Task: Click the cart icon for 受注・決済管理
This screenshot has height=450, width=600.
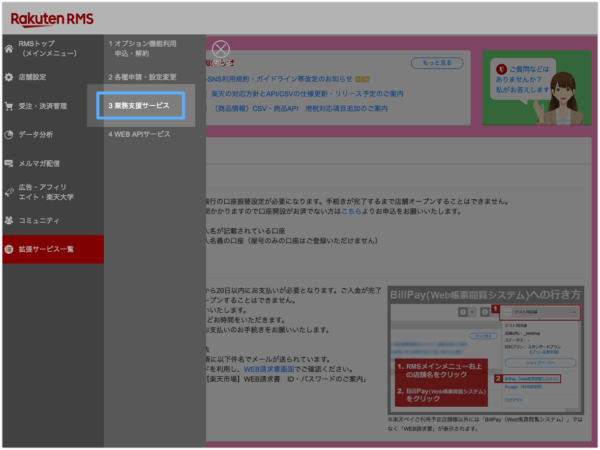Action: [x=9, y=106]
